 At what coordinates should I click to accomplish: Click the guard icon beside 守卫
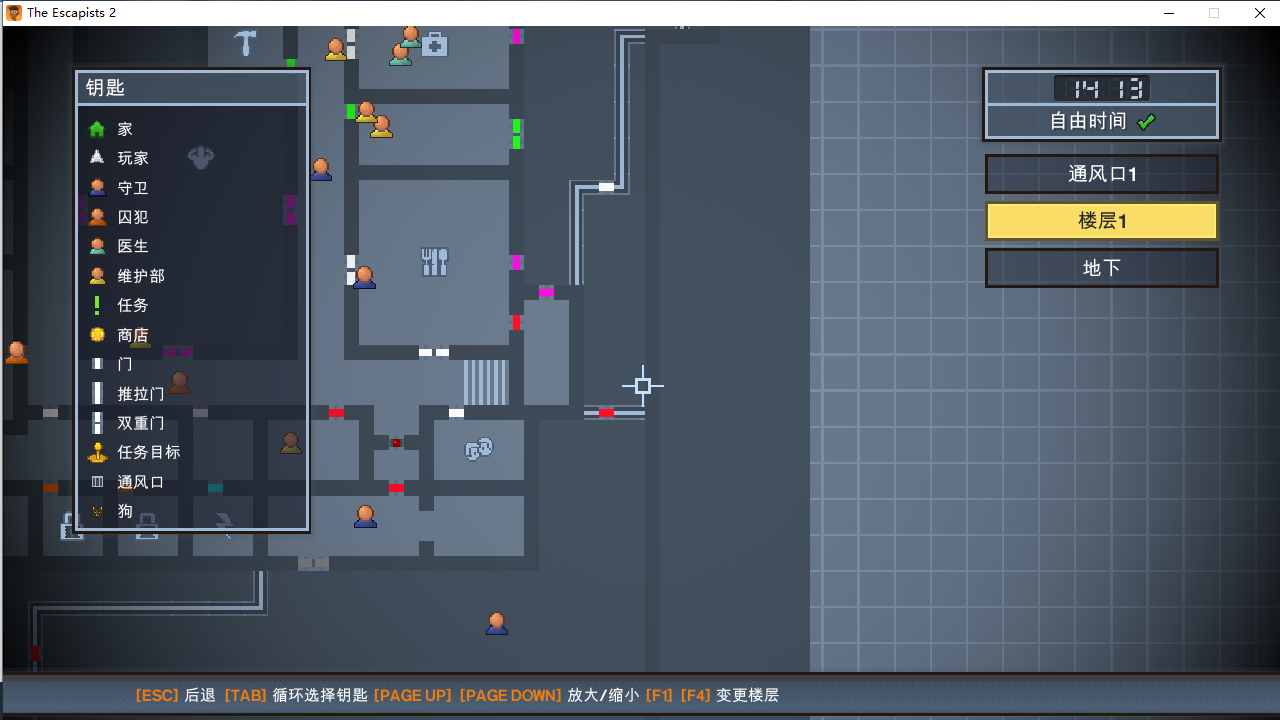[x=97, y=187]
